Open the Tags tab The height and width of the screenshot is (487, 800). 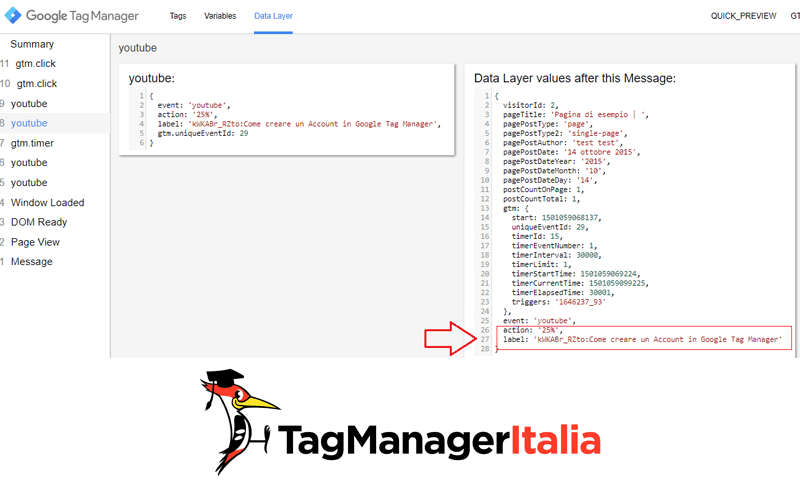click(177, 17)
